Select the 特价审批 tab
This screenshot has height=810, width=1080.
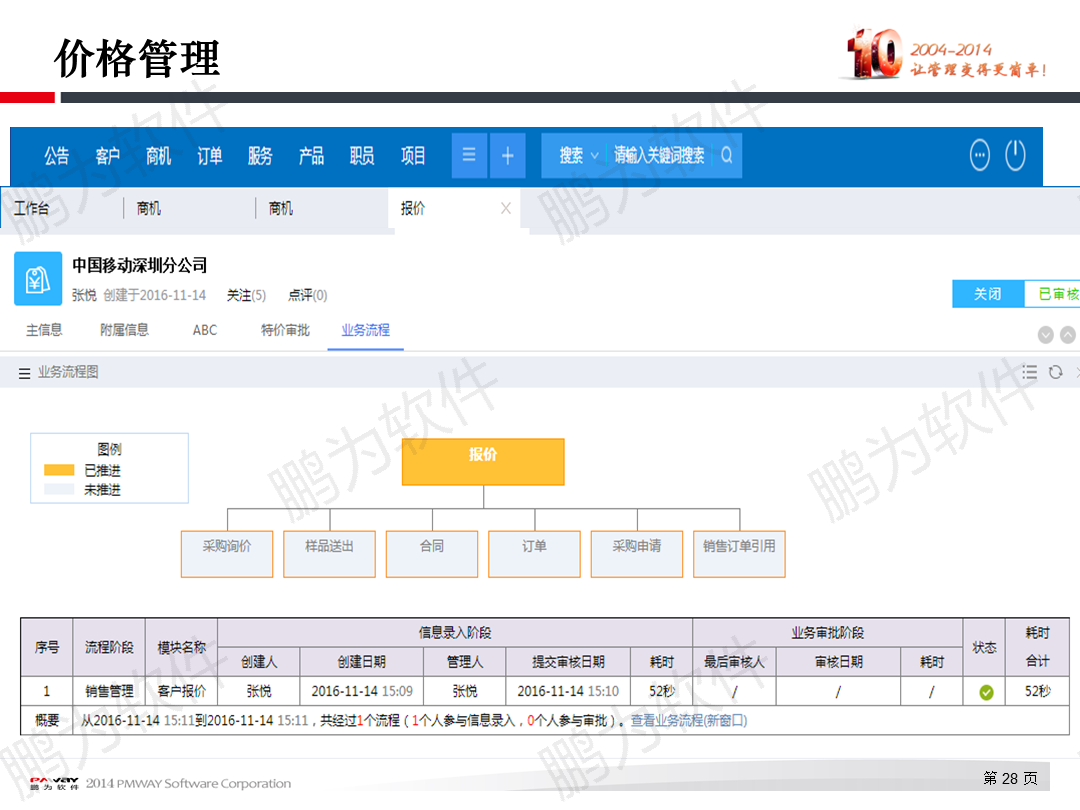coord(285,330)
